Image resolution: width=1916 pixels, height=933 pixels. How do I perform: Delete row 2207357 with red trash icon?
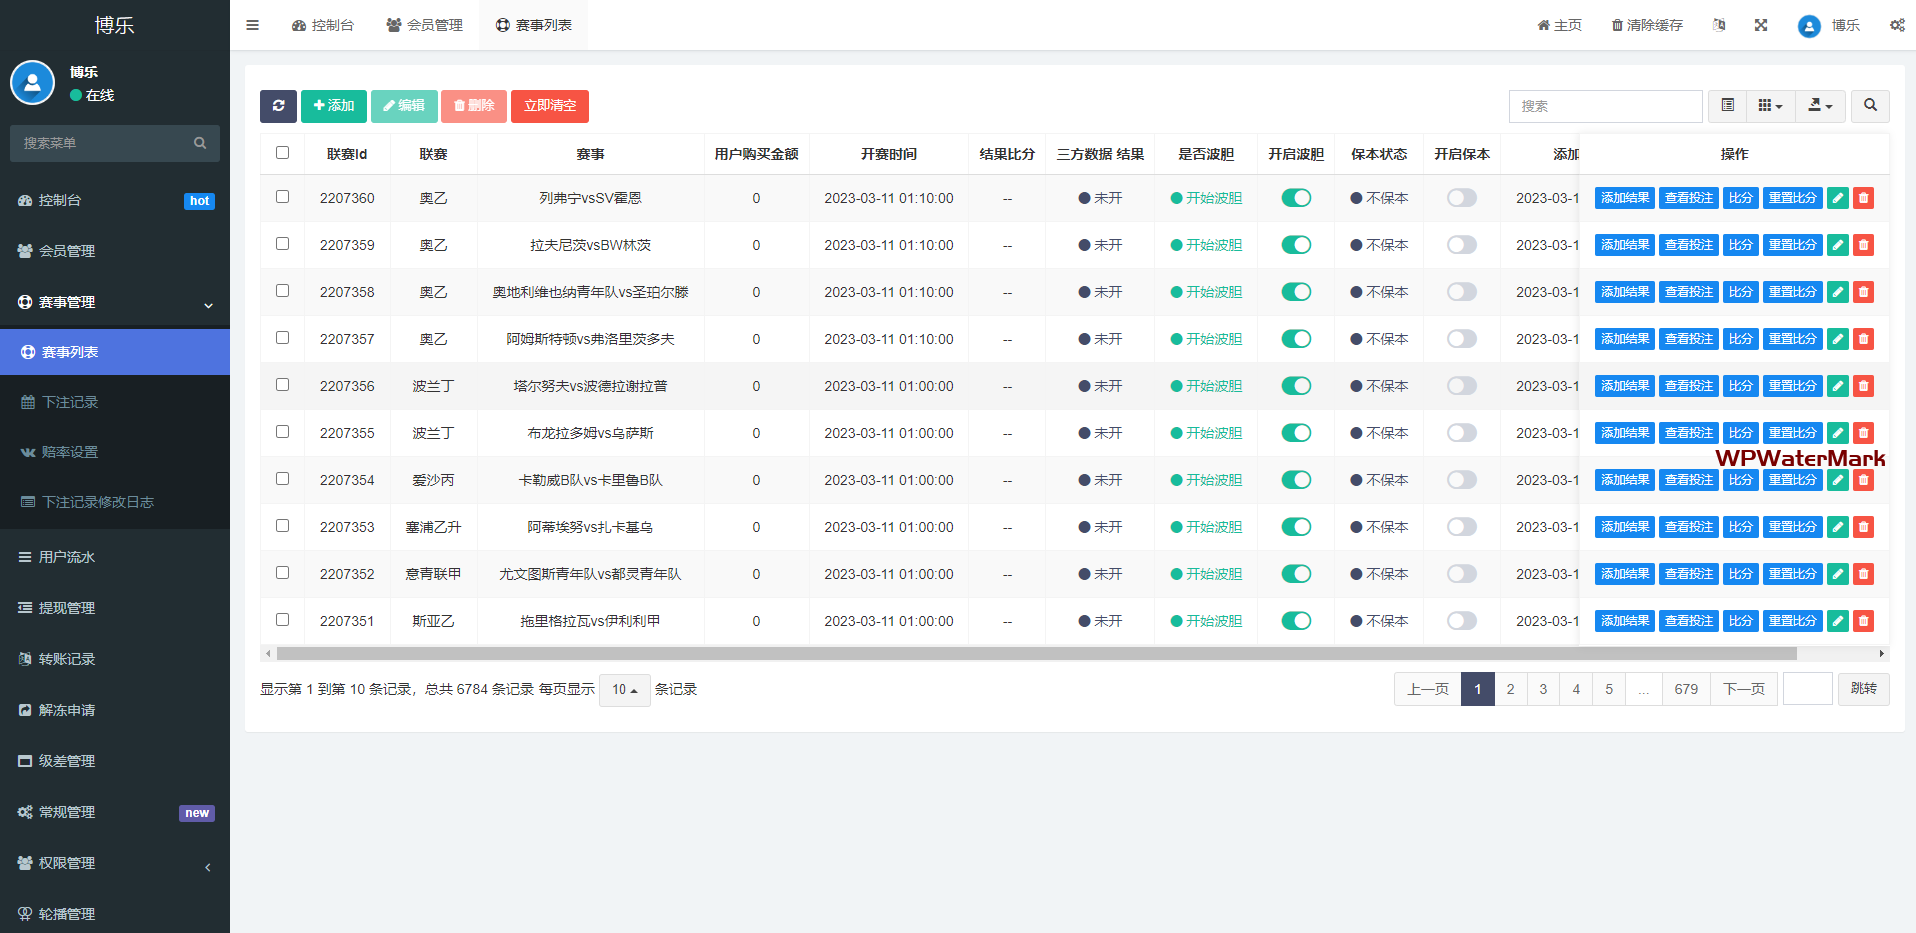[x=1863, y=339]
